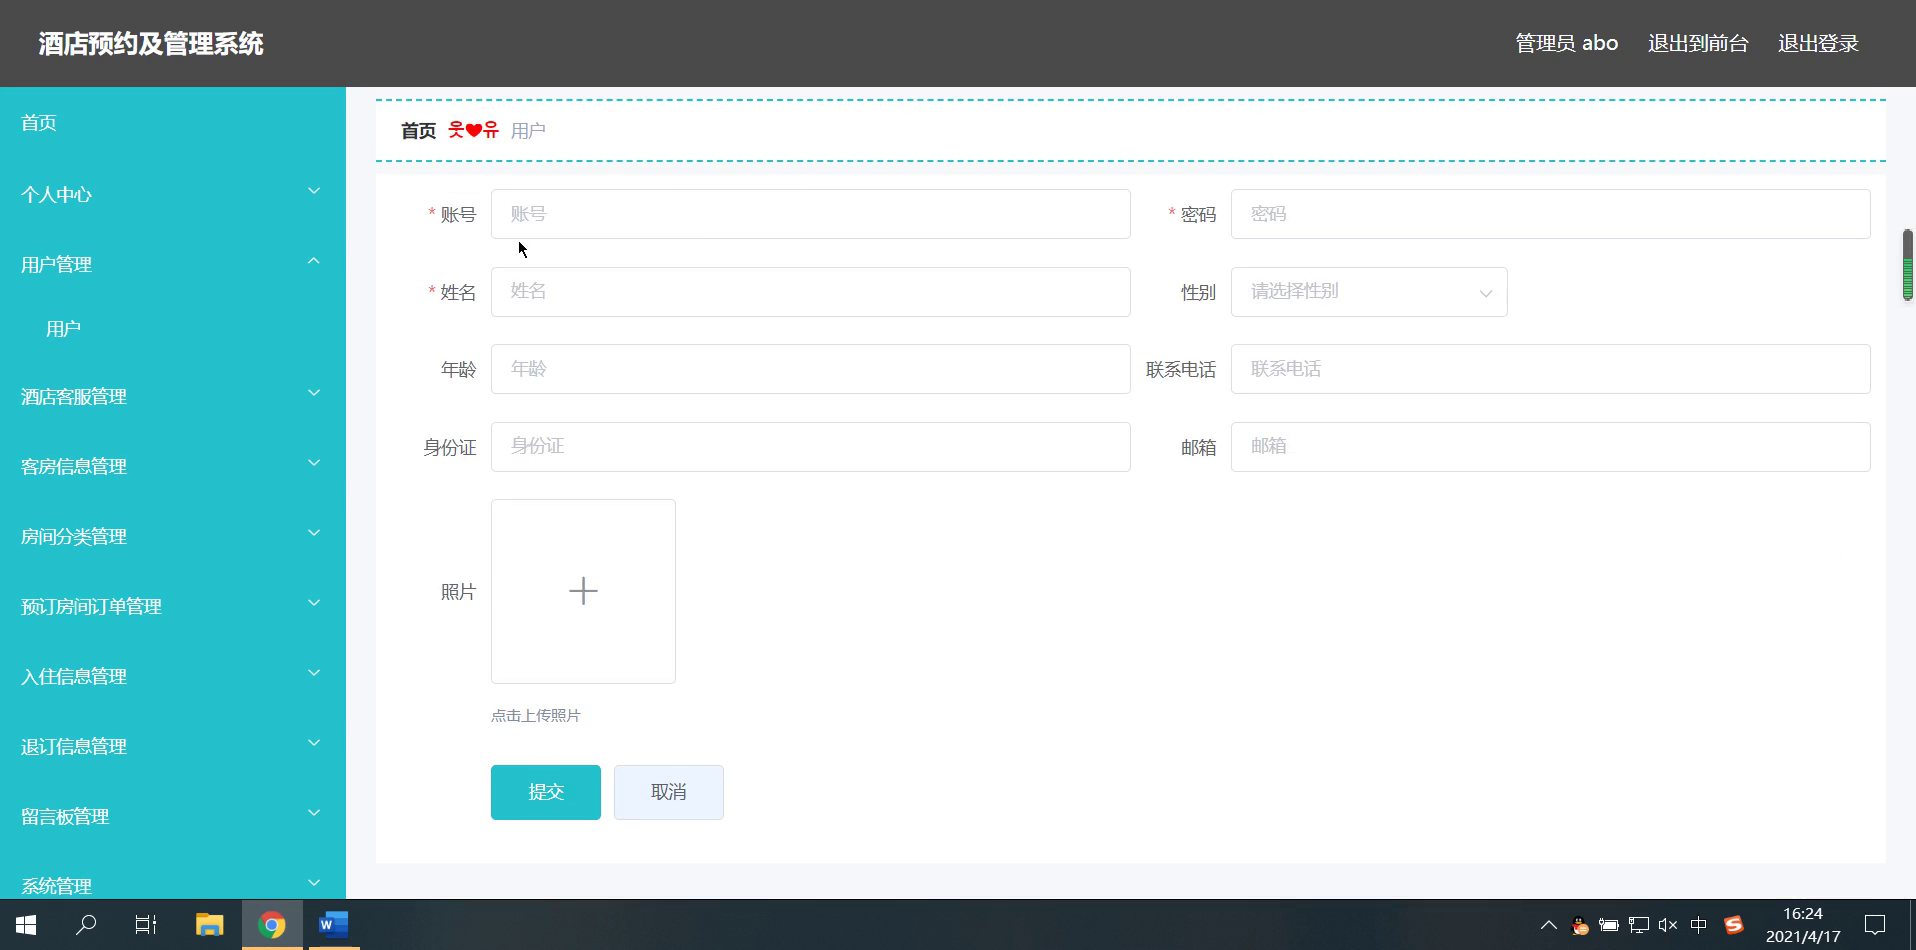
Task: Open Sogou input method tray icon
Action: 1733,925
